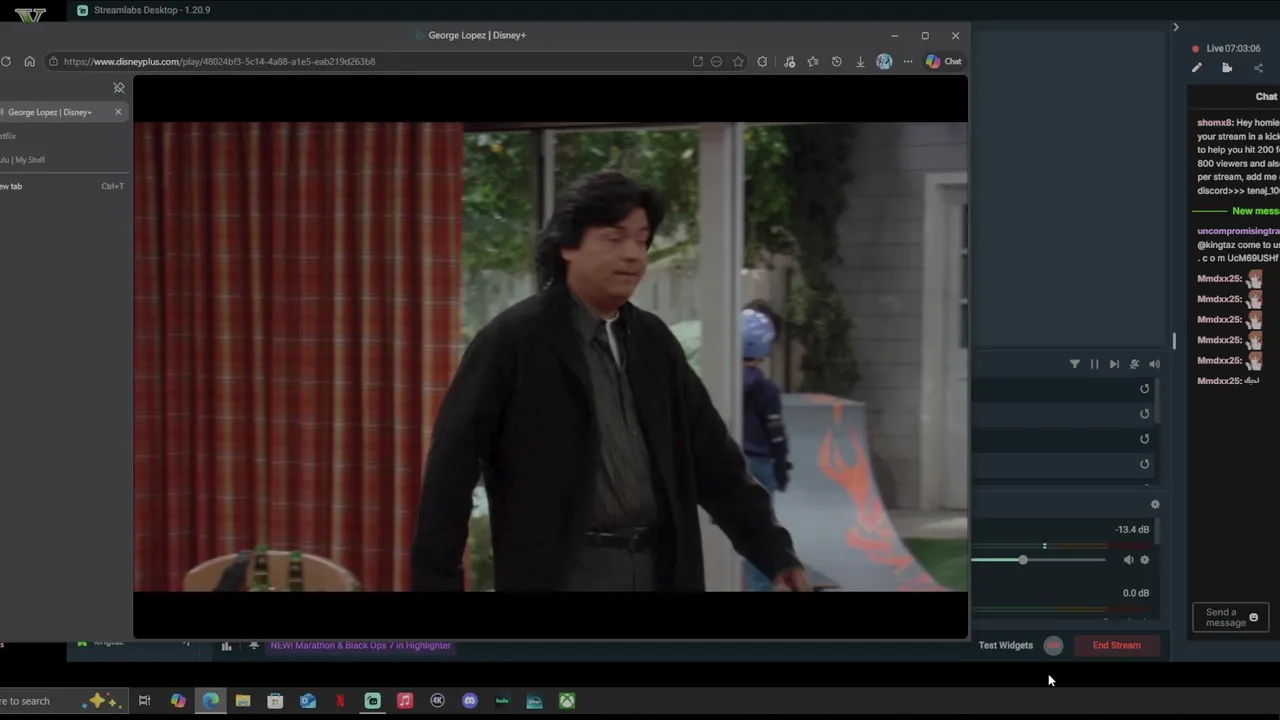Viewport: 1280px width, 720px height.
Task: Open the chat emoji picker
Action: point(1254,618)
